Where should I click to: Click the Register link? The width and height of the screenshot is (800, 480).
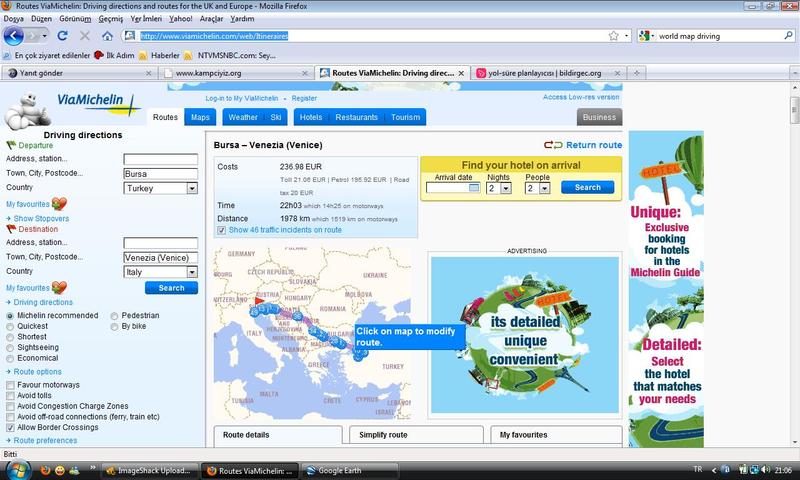(x=304, y=98)
